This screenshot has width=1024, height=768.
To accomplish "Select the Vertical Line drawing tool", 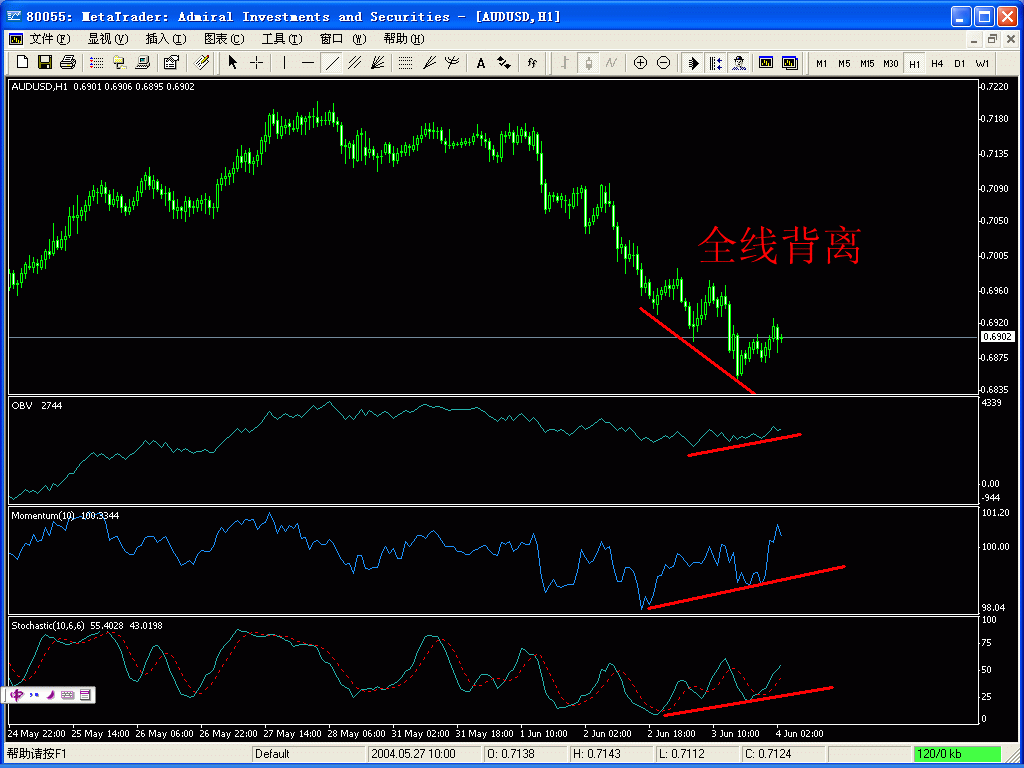I will tap(284, 63).
